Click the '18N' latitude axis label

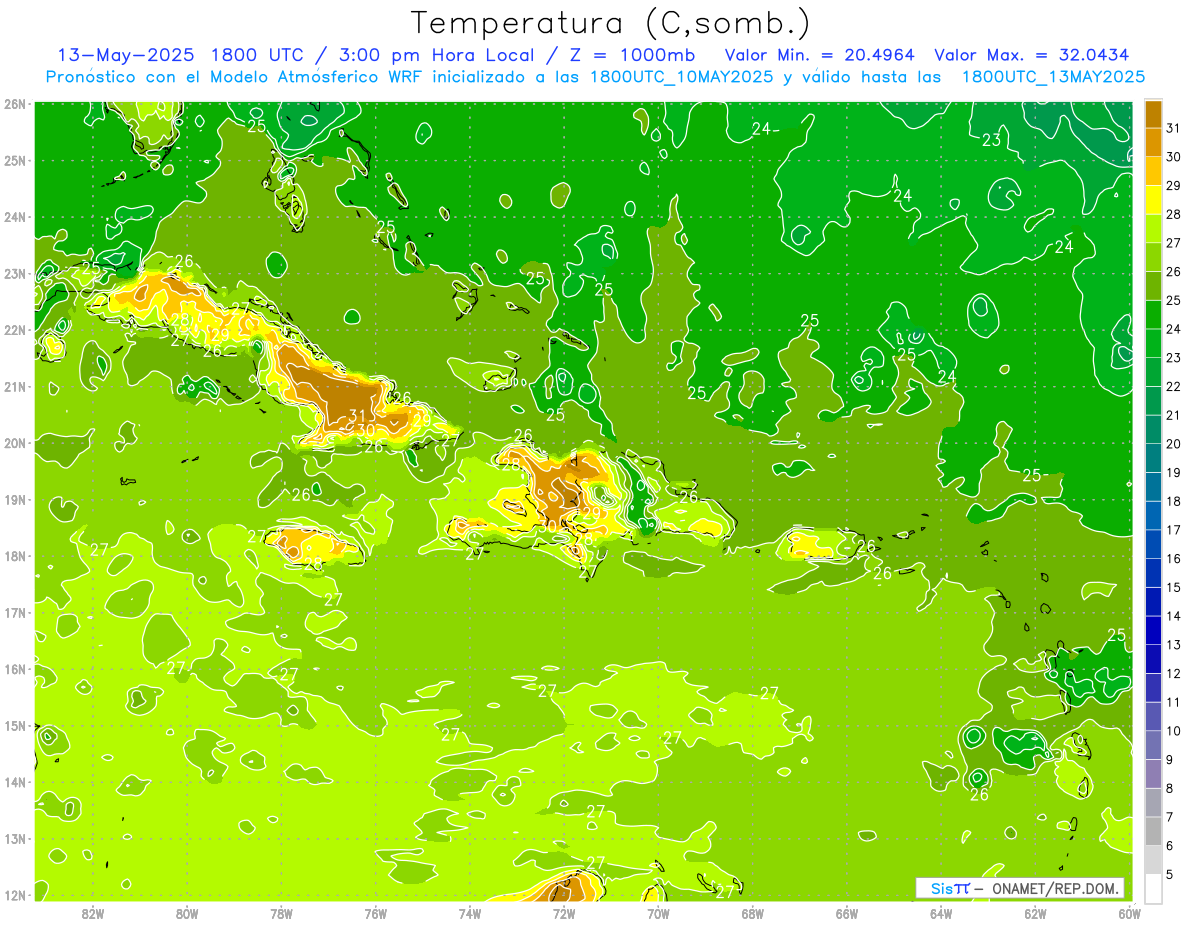(15, 556)
